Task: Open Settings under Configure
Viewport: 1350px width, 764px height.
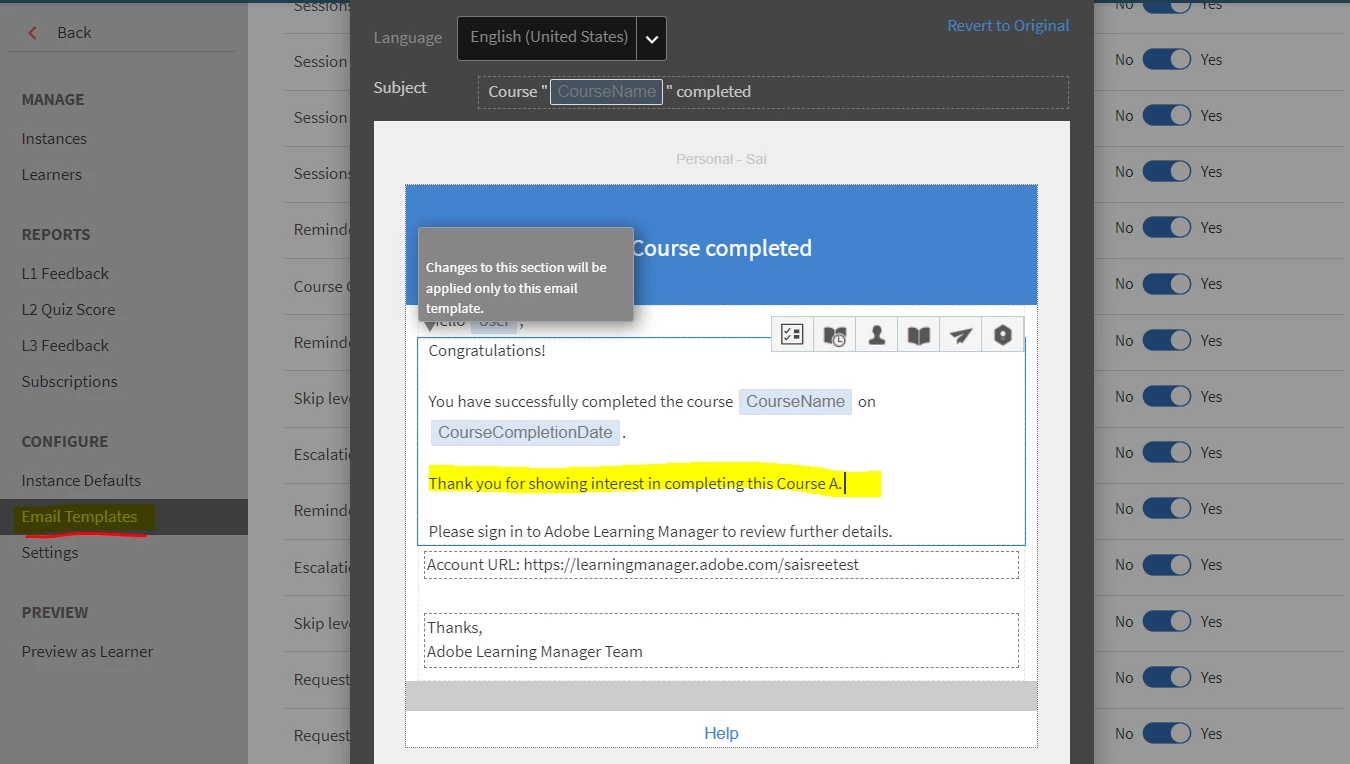Action: [50, 553]
